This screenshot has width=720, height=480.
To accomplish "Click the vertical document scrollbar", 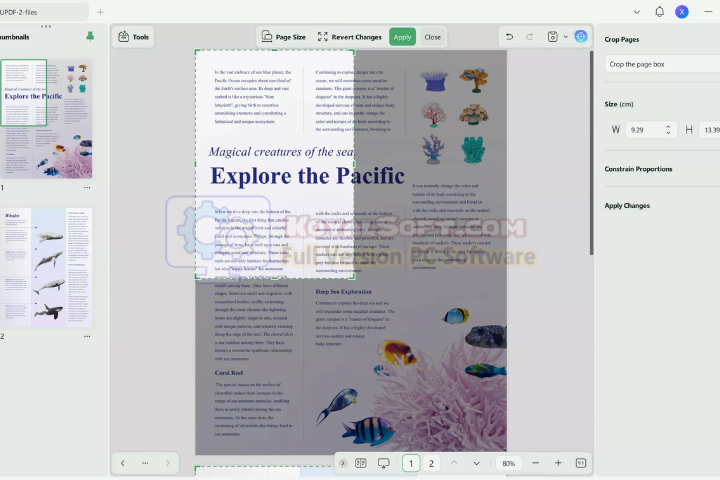I will point(591,153).
